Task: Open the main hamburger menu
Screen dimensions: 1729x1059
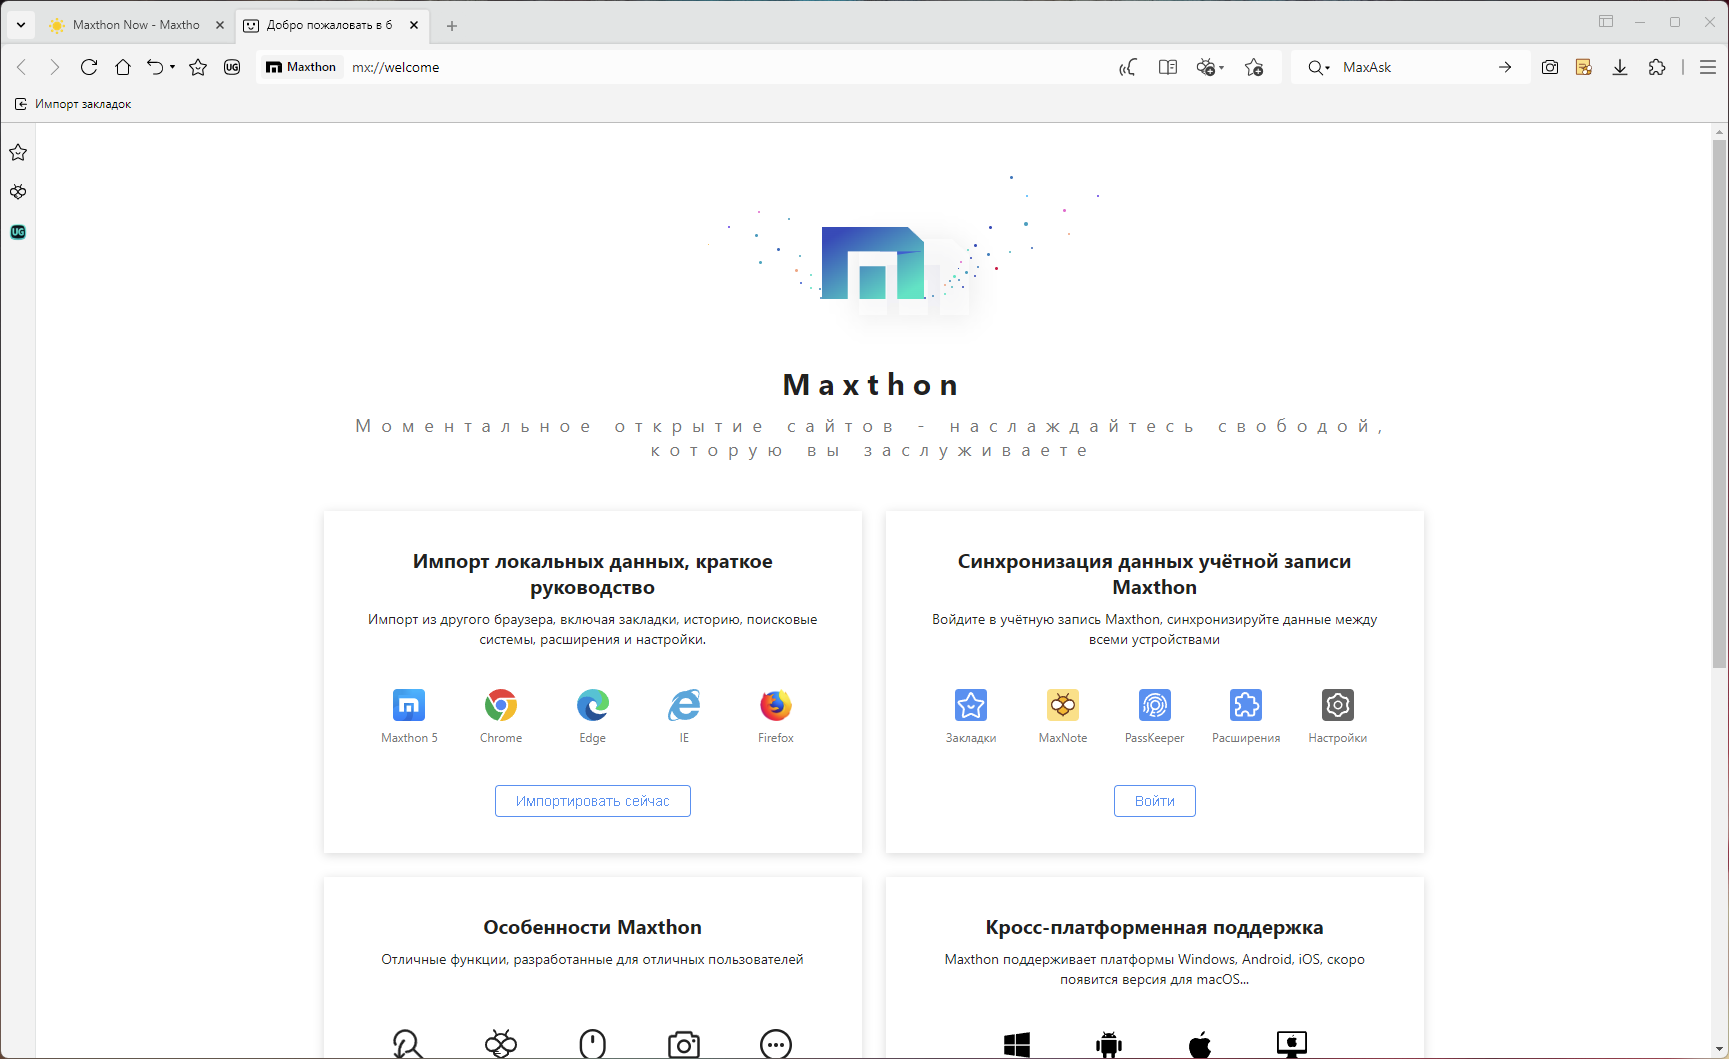Action: click(x=1708, y=67)
